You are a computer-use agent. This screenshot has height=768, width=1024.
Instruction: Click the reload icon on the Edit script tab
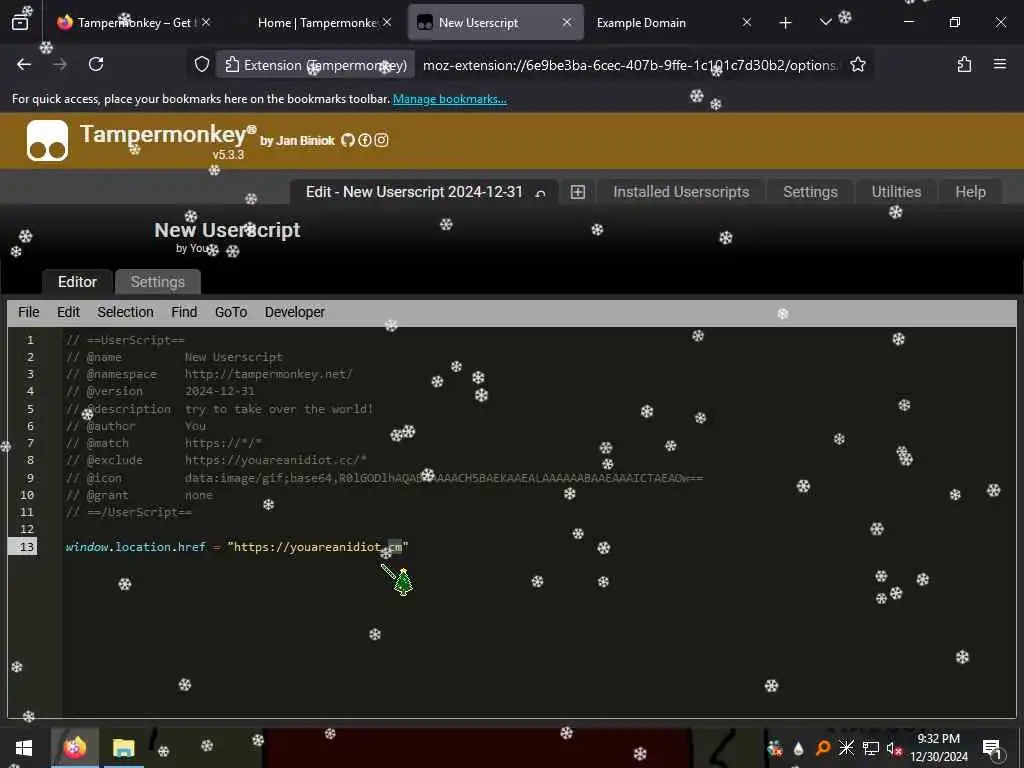coord(540,193)
